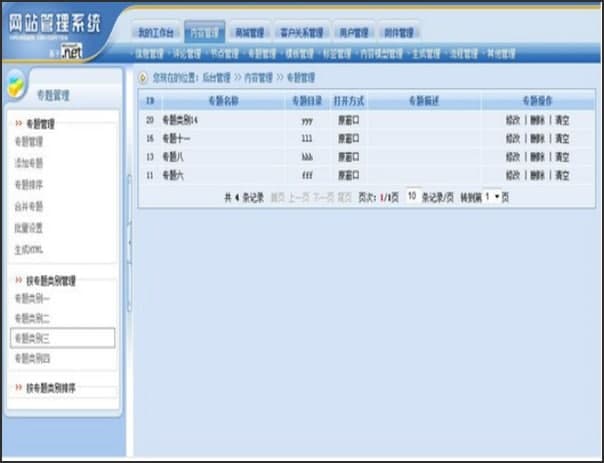This screenshot has width=604, height=463.
Task: Click 内容管理 in the breadcrumb path
Action: (x=258, y=78)
